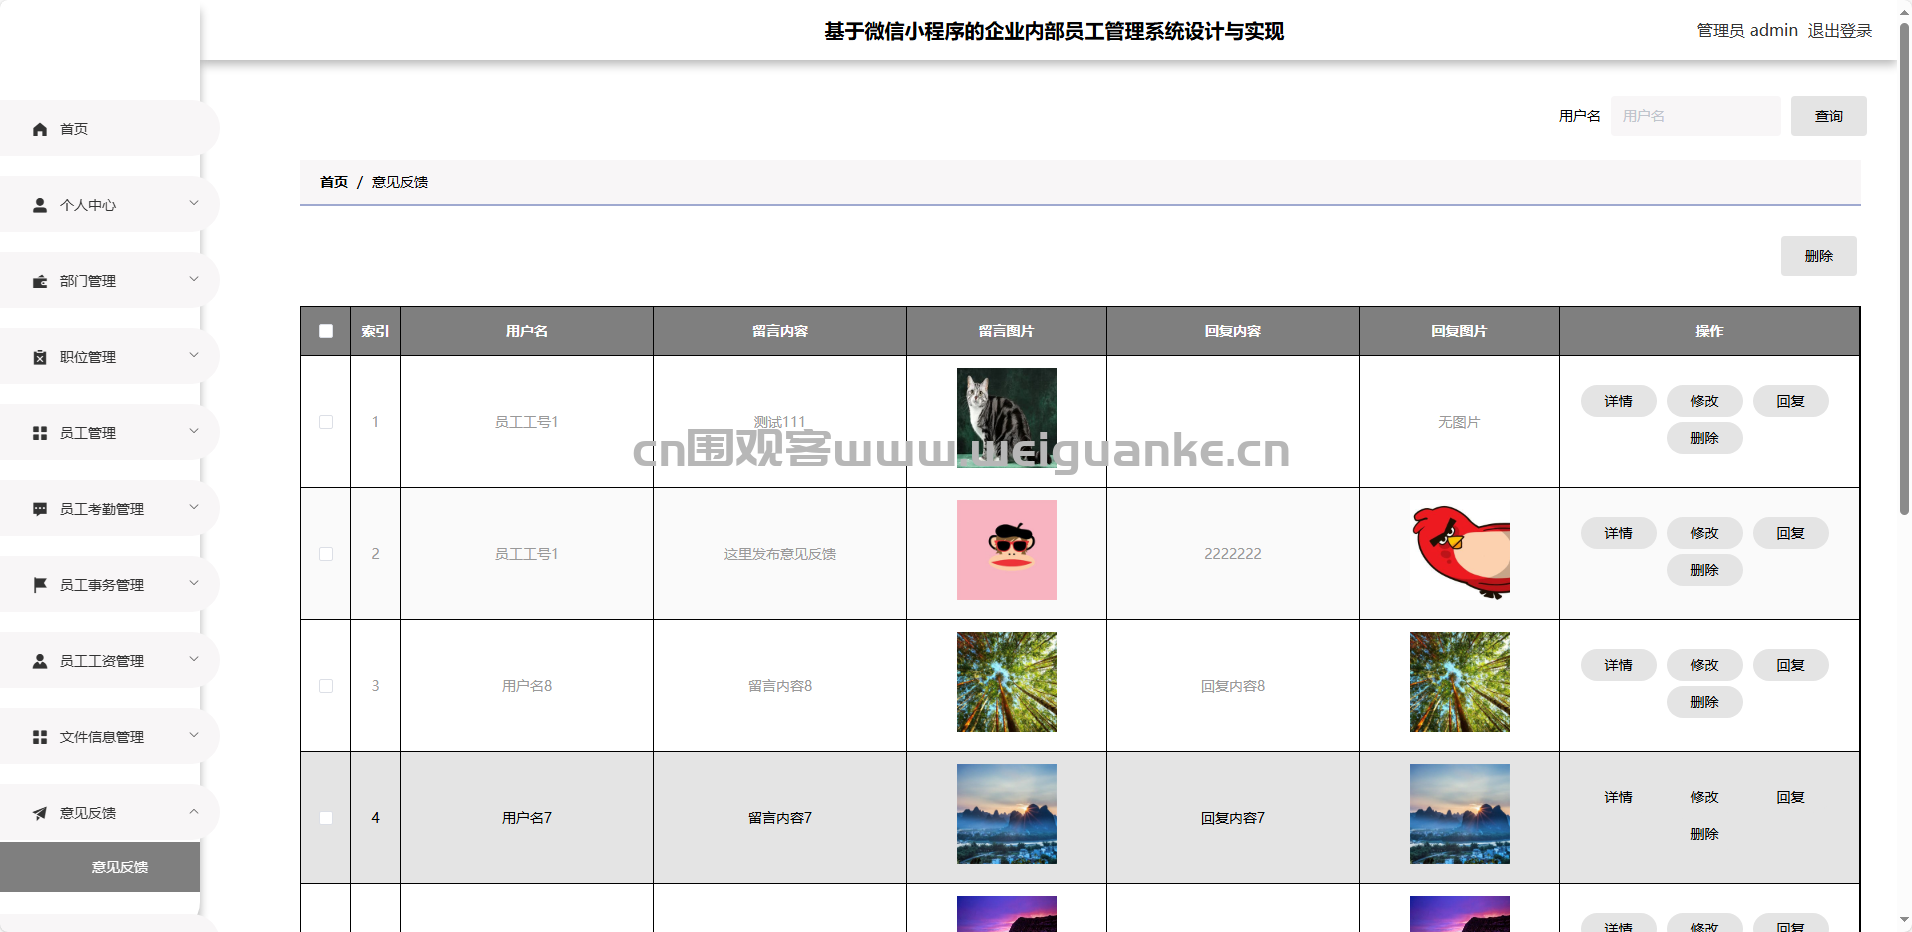The width and height of the screenshot is (1912, 932).
Task: Check the checkbox for row 1
Action: coord(326,422)
